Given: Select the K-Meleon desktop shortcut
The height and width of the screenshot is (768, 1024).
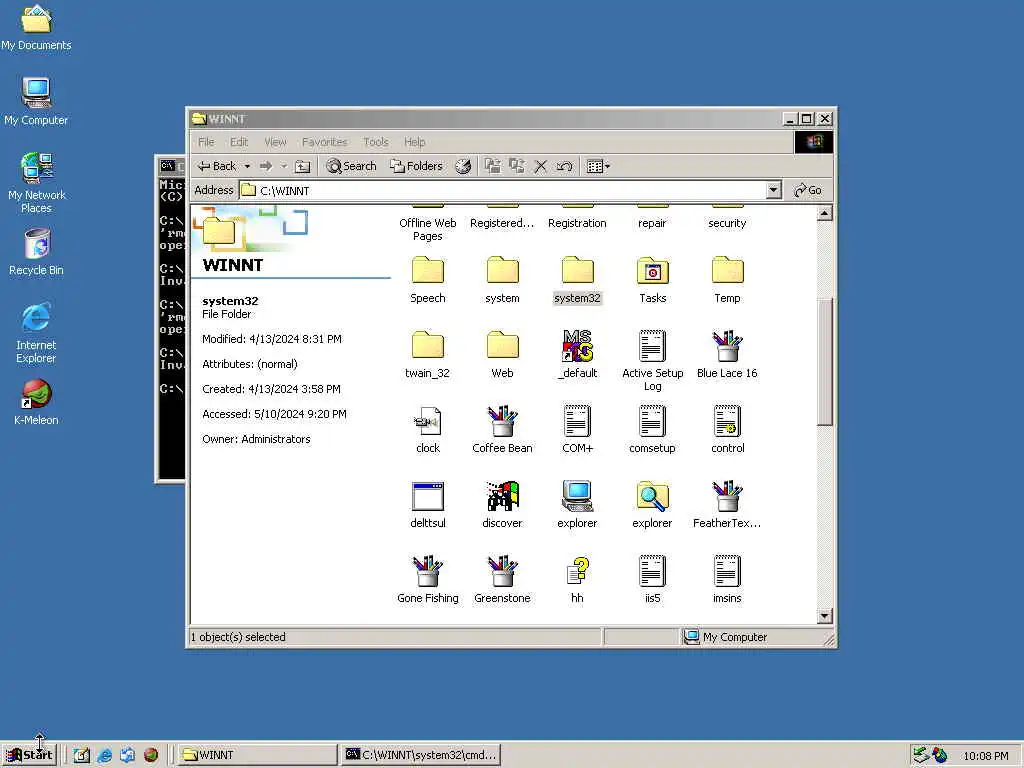Looking at the screenshot, I should pyautogui.click(x=37, y=402).
